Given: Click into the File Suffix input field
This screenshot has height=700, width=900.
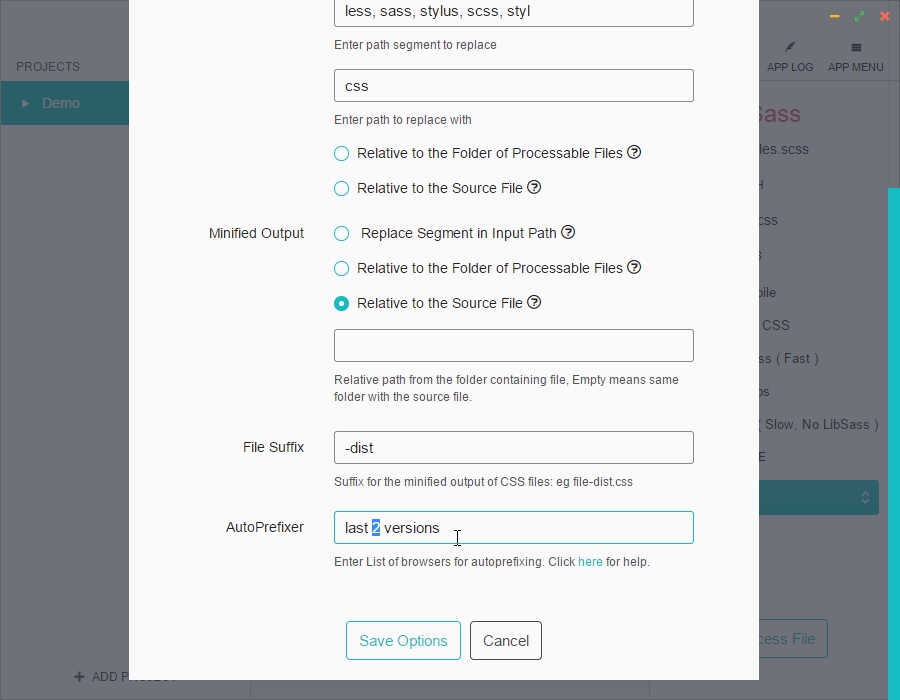Looking at the screenshot, I should (513, 447).
